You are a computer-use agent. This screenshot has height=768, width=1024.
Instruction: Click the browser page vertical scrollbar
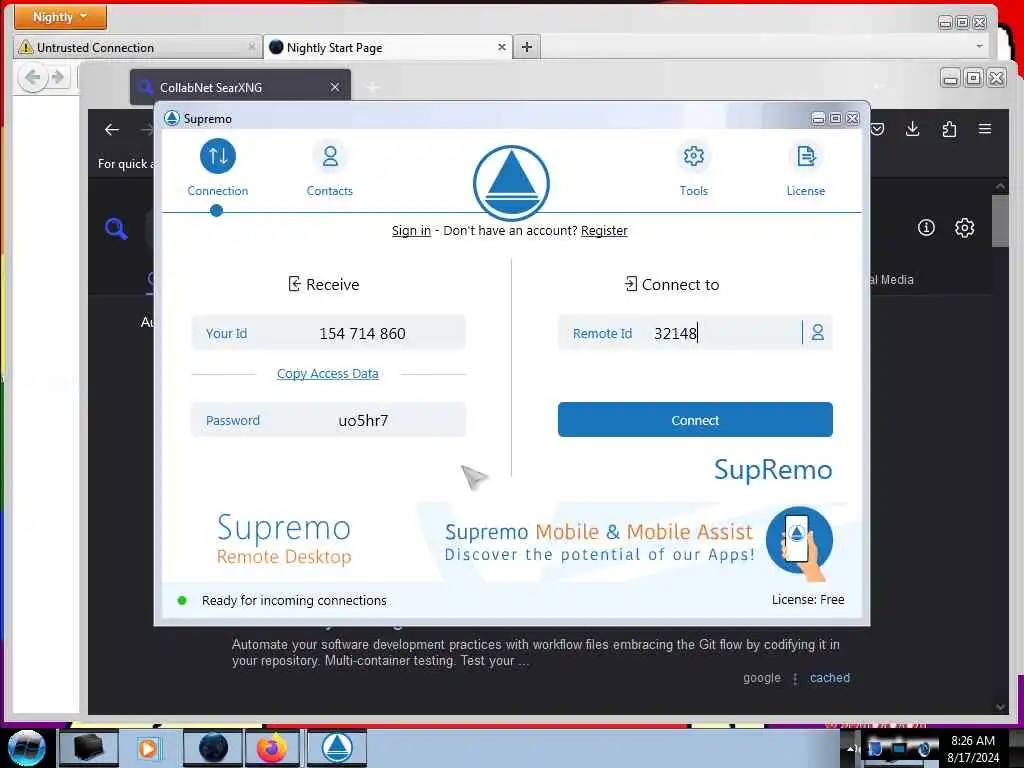[x=1000, y=221]
